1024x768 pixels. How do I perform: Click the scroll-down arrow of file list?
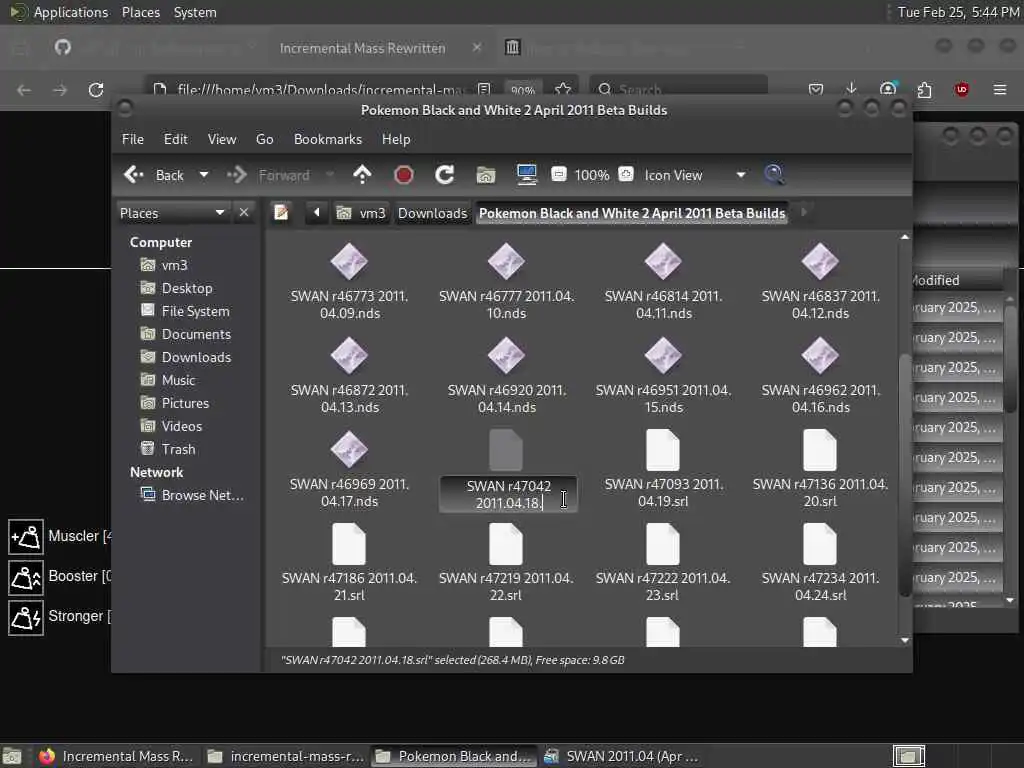(904, 640)
